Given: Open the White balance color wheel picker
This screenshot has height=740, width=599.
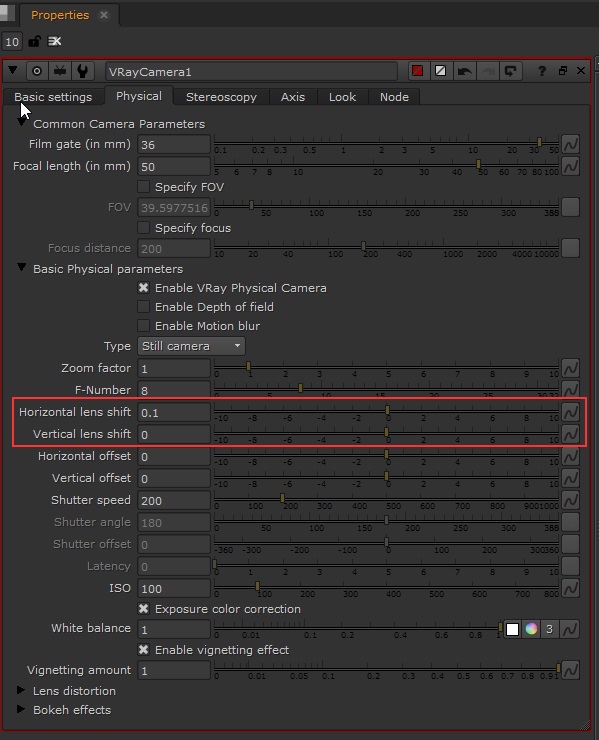Looking at the screenshot, I should point(531,629).
